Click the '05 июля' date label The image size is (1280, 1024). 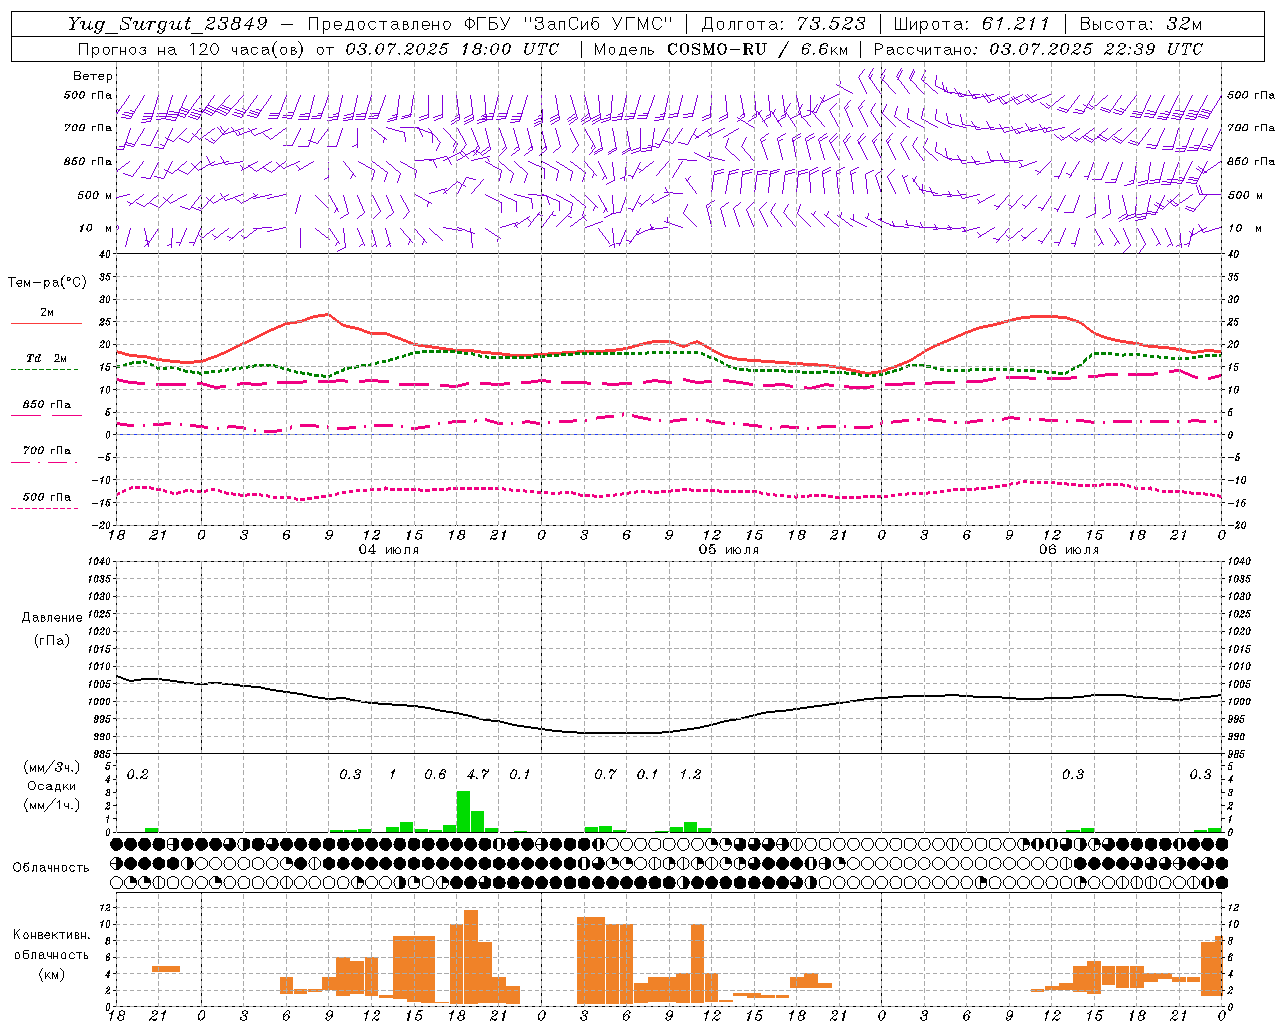728,550
